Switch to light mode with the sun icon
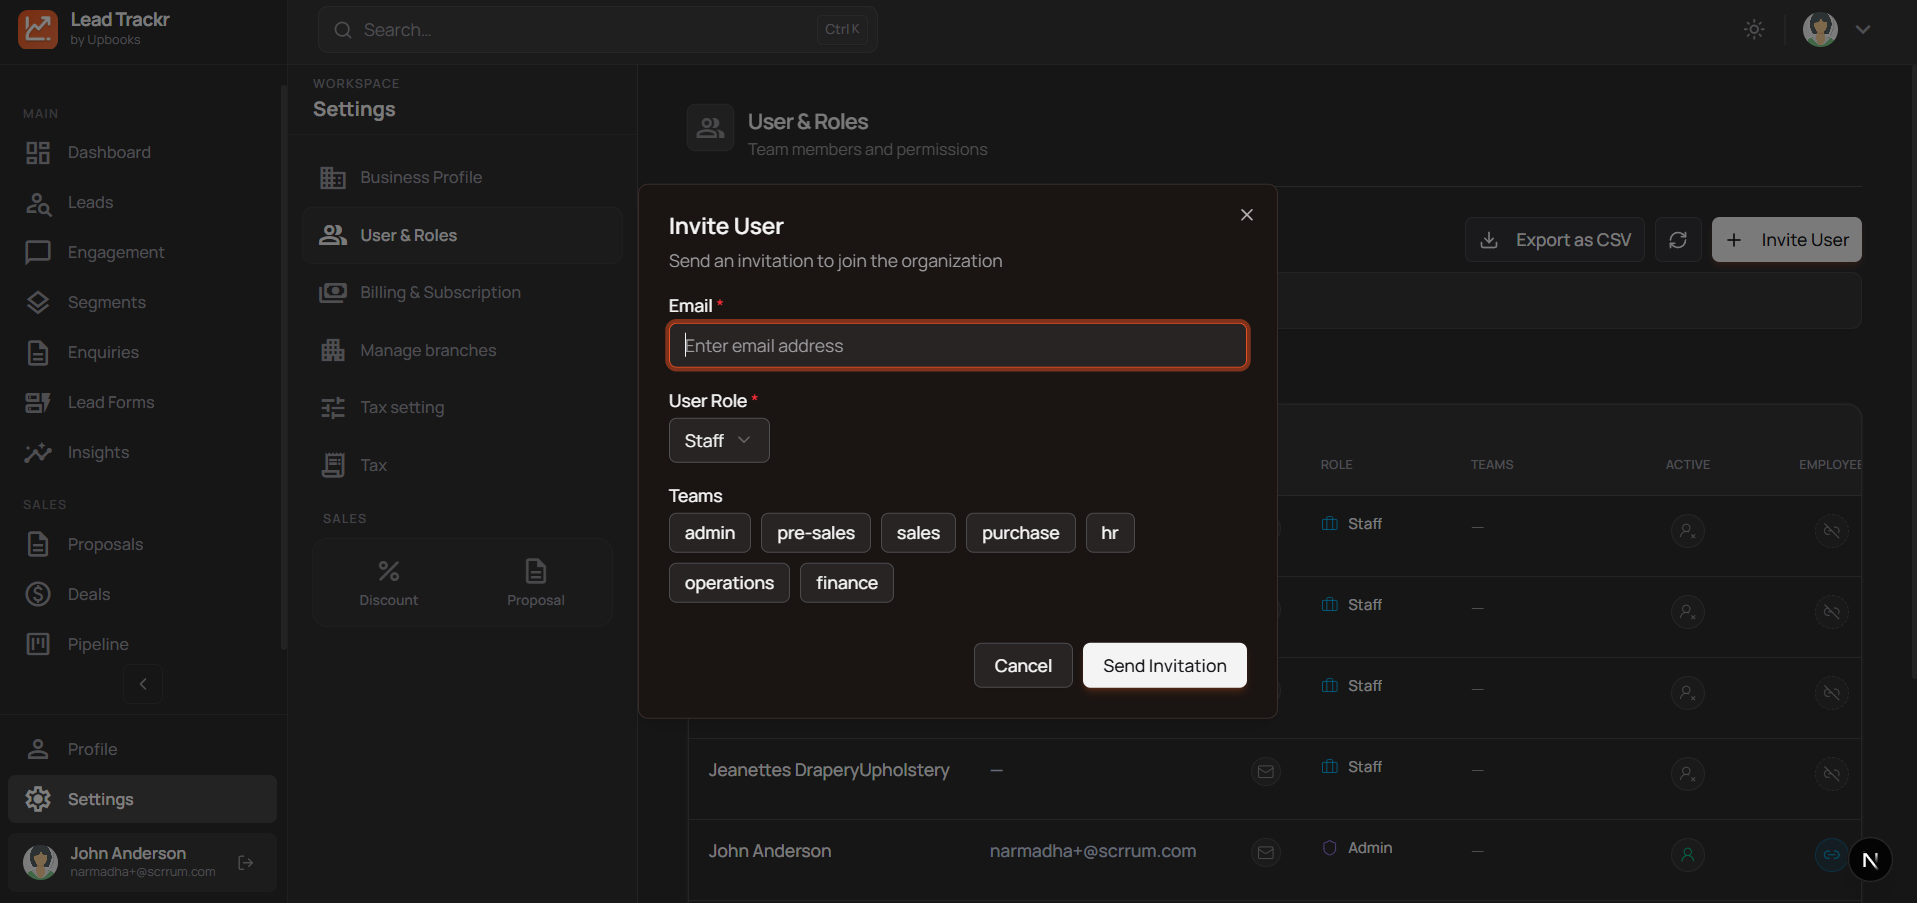The height and width of the screenshot is (903, 1917). pyautogui.click(x=1754, y=29)
